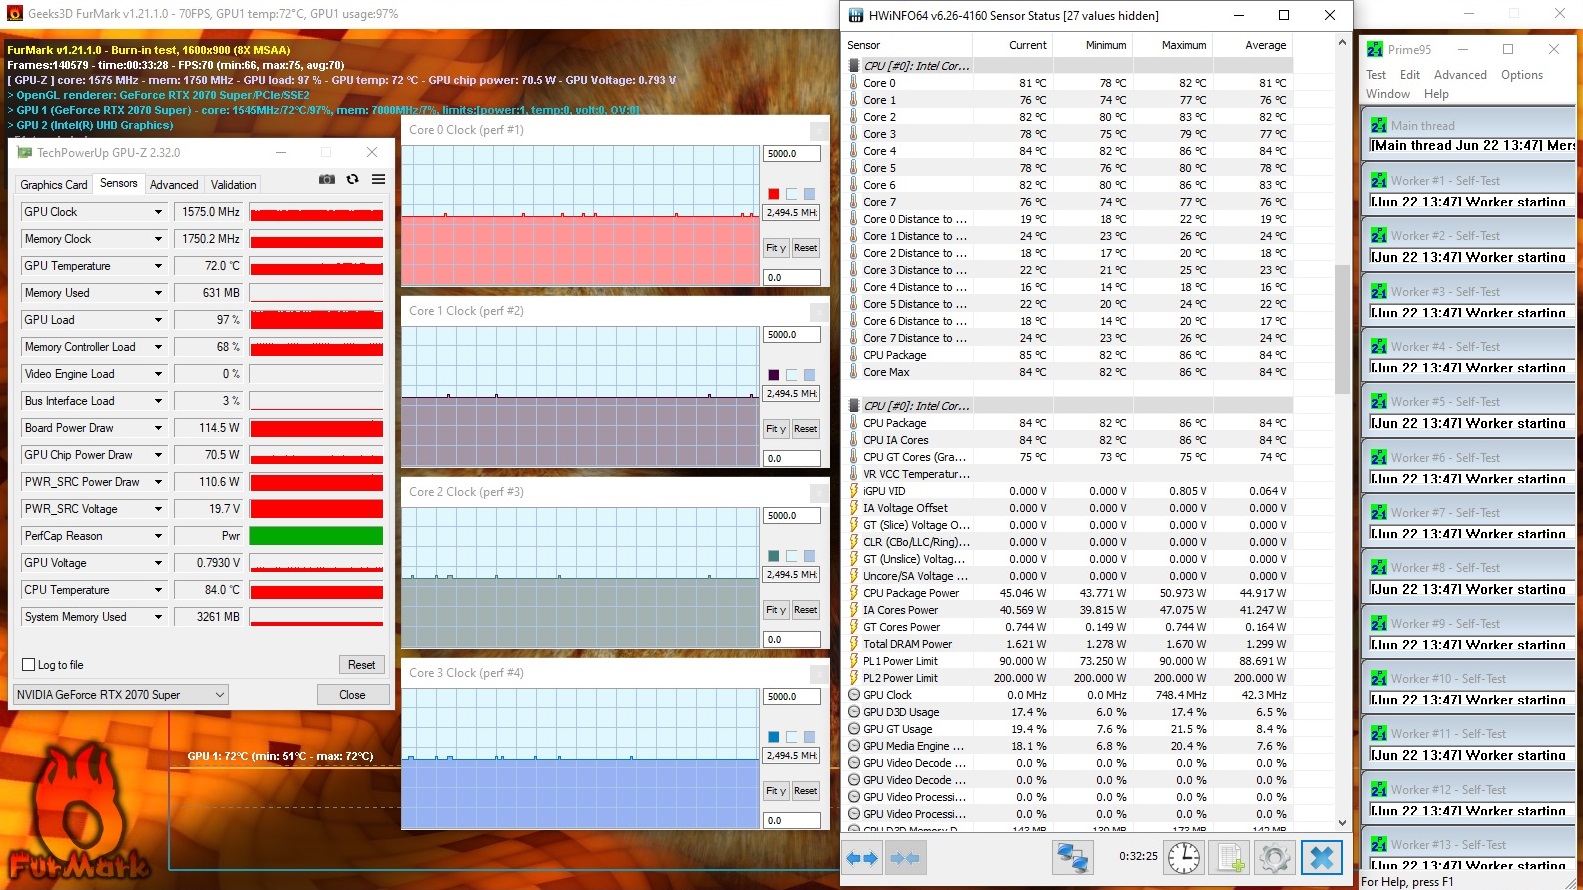Click the thermometer icon beside Core 0
The height and width of the screenshot is (890, 1583).
(854, 83)
